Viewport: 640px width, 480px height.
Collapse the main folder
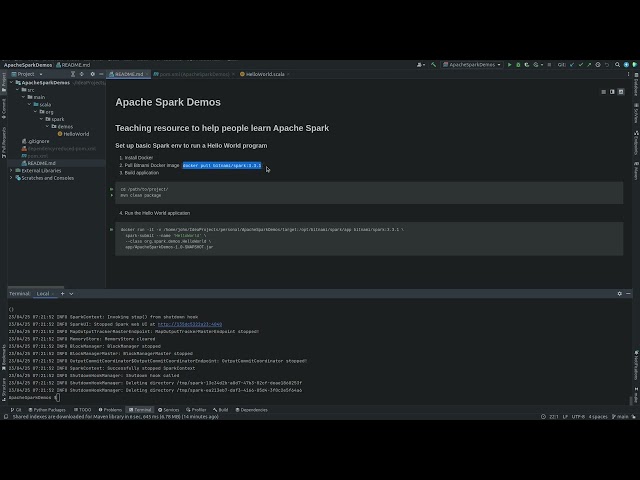pos(24,97)
